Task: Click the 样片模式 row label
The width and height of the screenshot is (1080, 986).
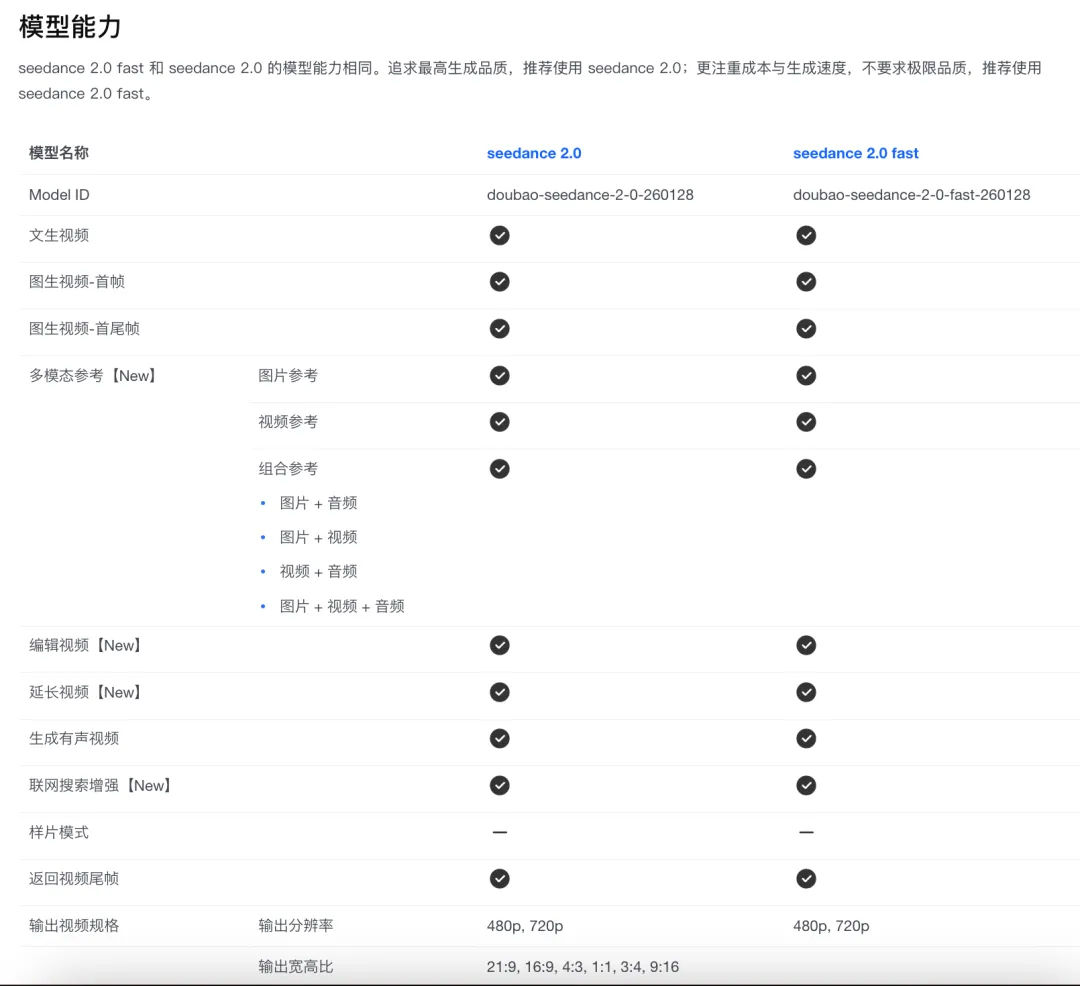Action: point(59,832)
